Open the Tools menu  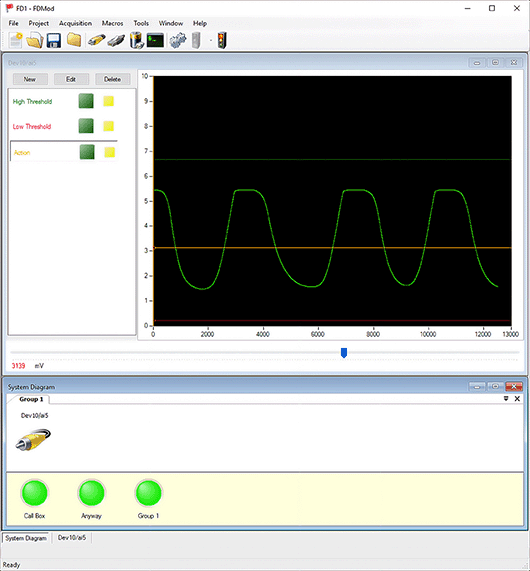(141, 23)
